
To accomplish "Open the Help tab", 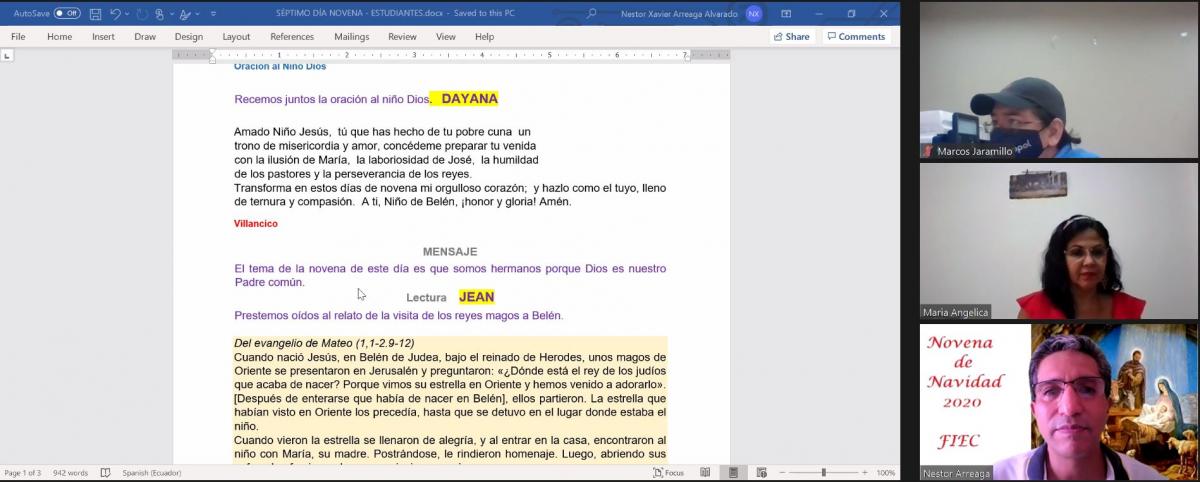I will [484, 37].
